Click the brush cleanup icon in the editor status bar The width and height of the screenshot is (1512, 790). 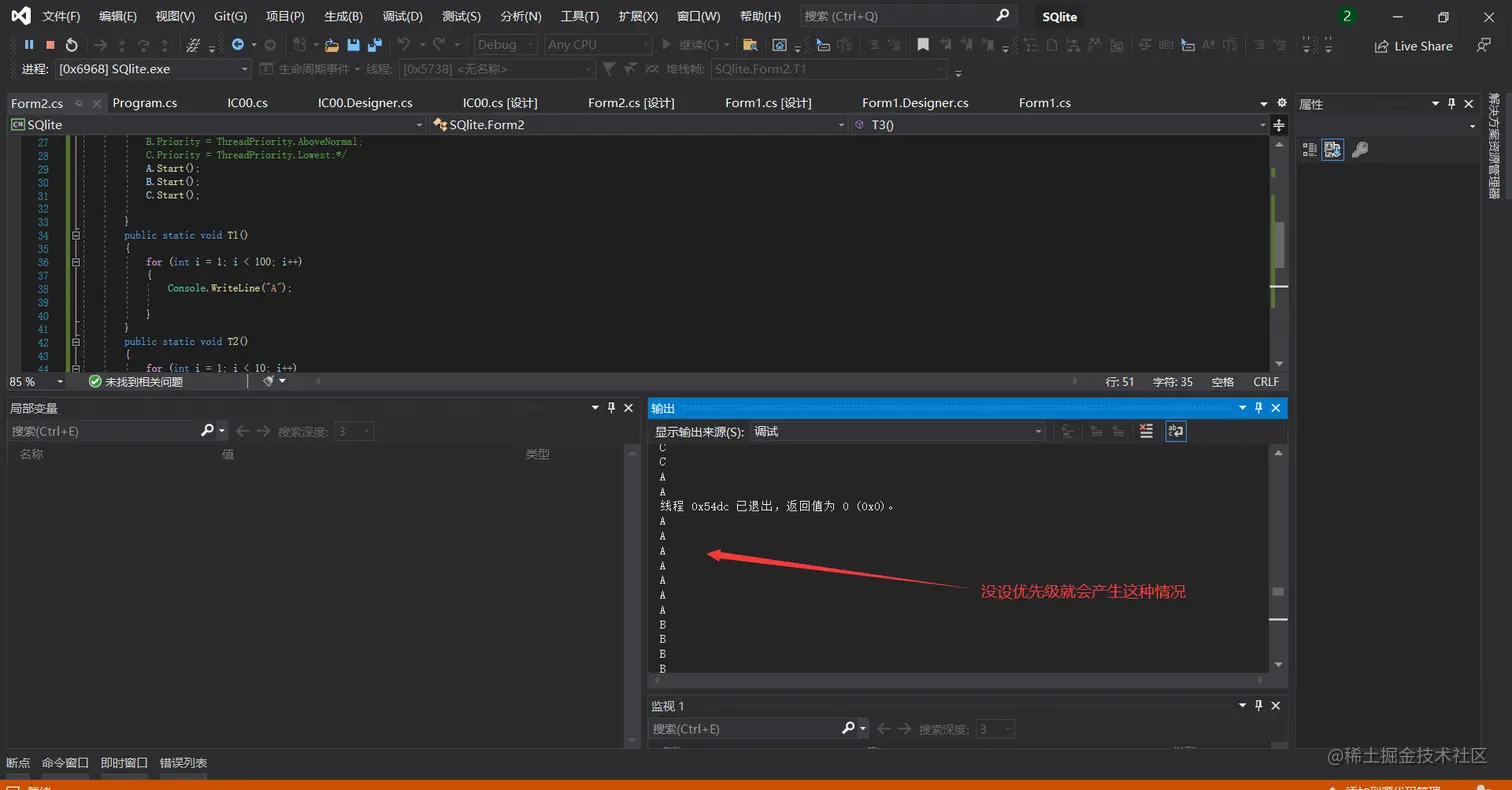point(268,381)
